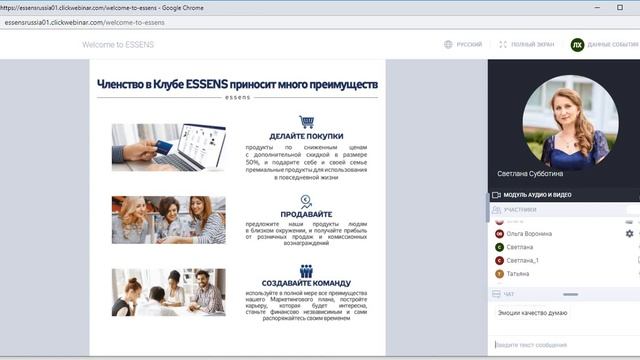
Task: Open ДАННЫЕ СОБЫТИЯ event details
Action: click(x=613, y=44)
